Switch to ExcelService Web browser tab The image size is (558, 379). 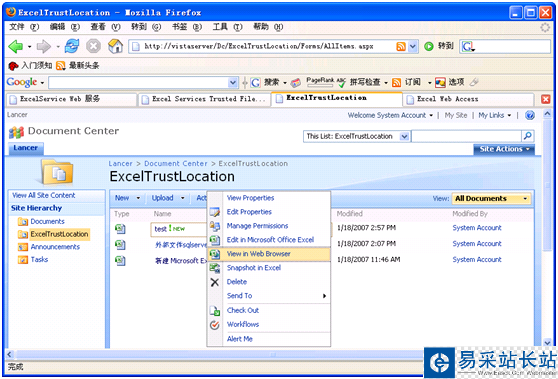coord(72,99)
